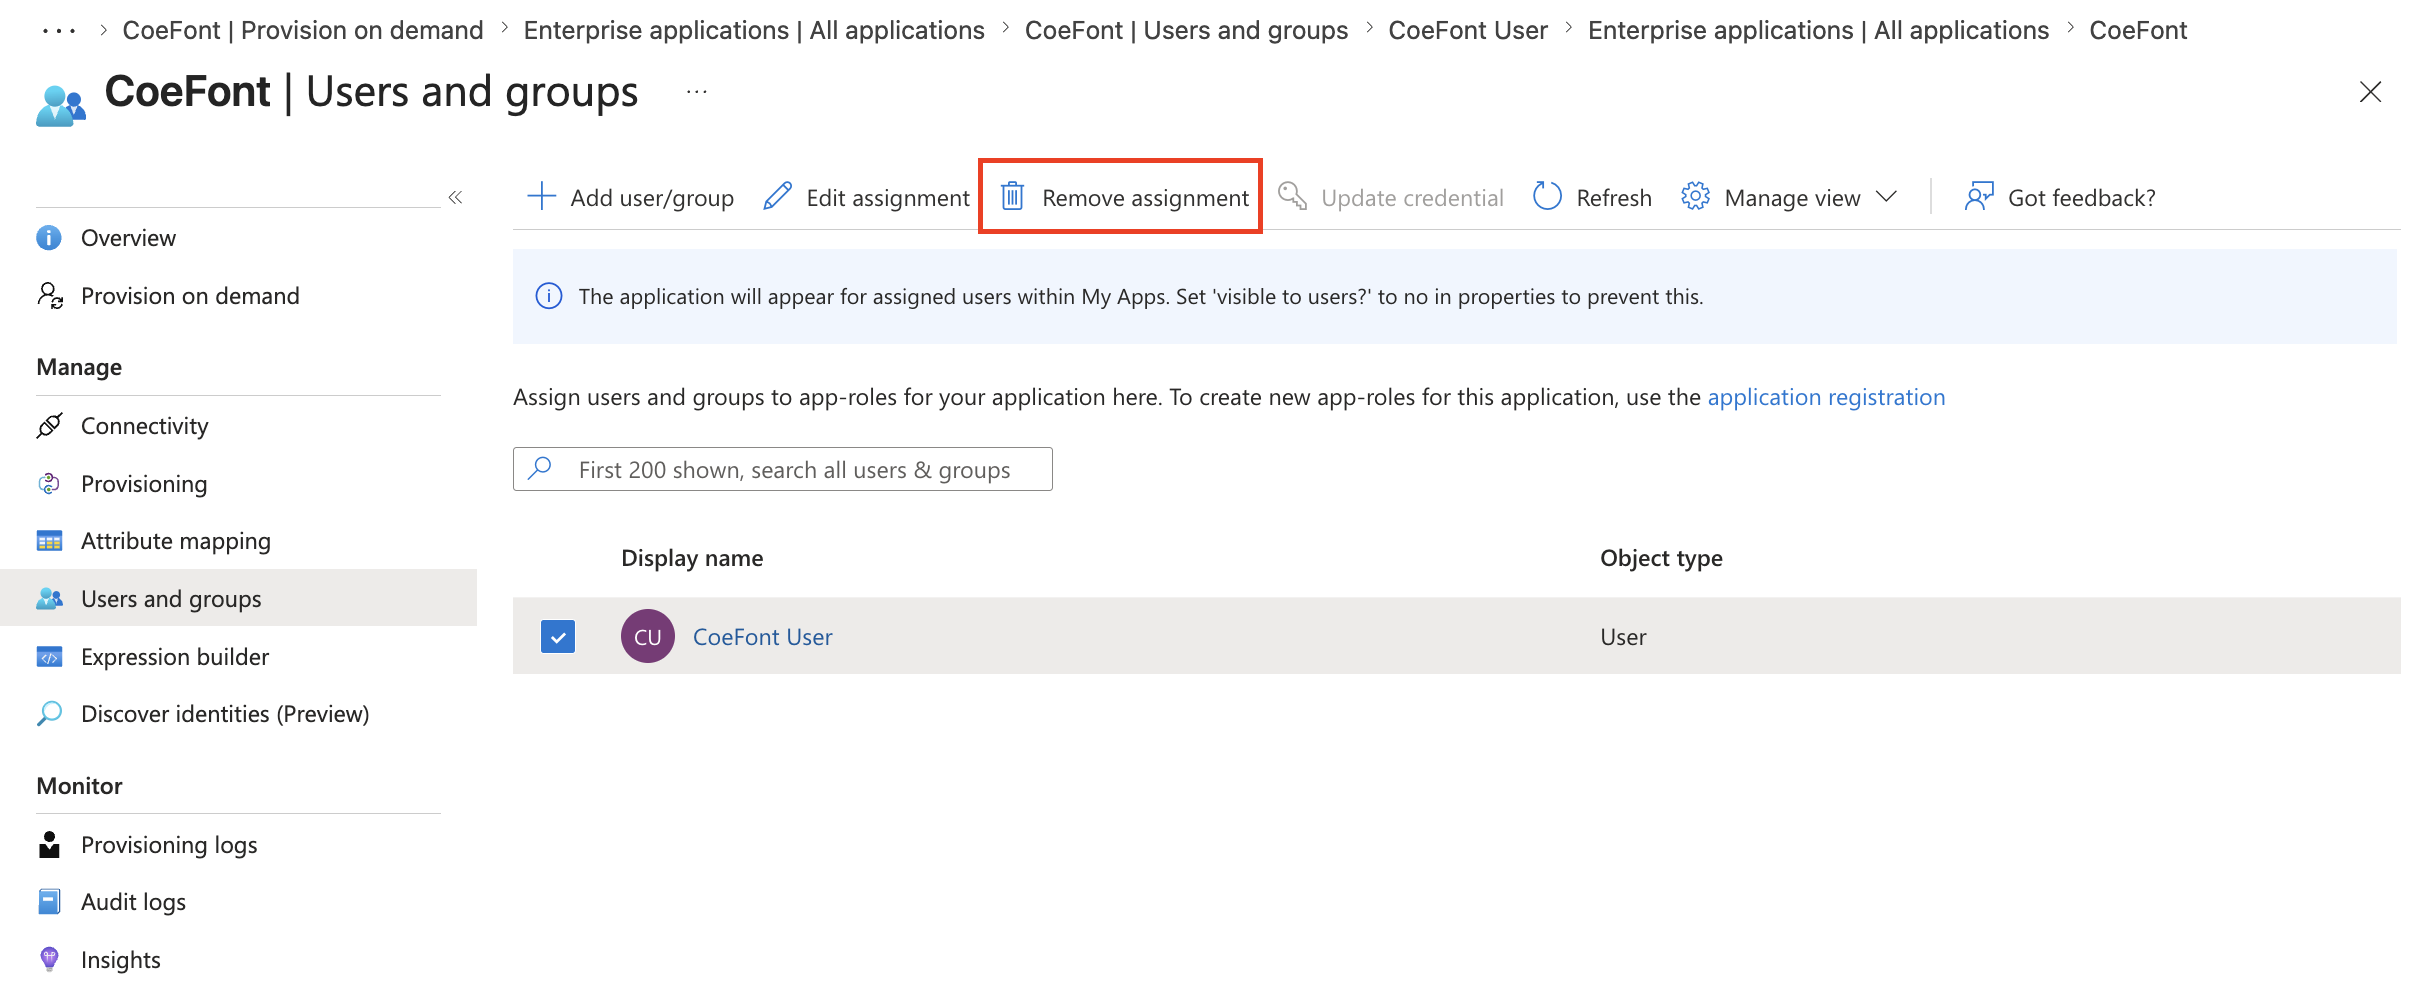Open the more options ellipsis beside page title

click(x=697, y=92)
